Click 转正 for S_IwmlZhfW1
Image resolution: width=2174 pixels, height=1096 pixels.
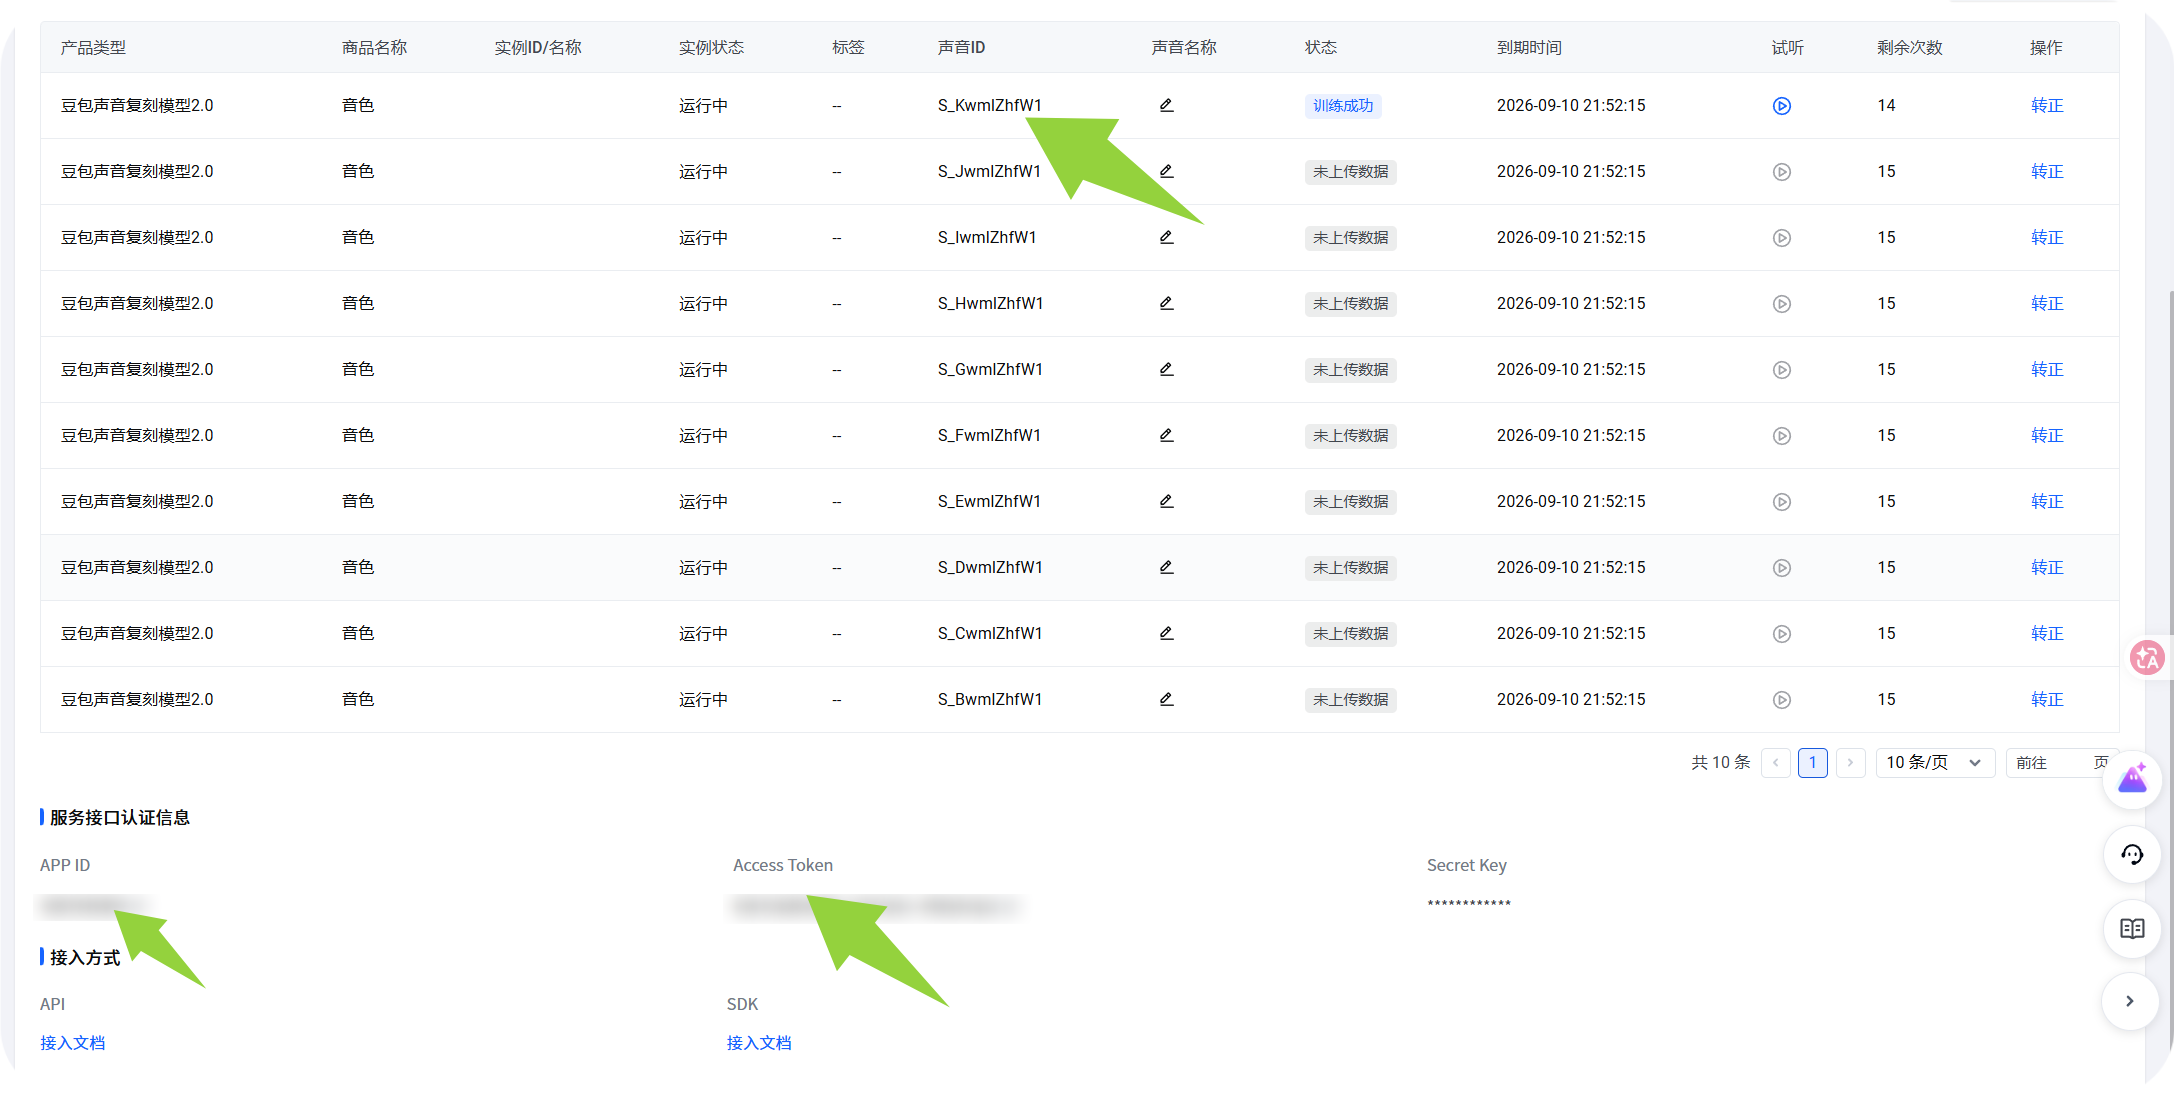[2047, 237]
